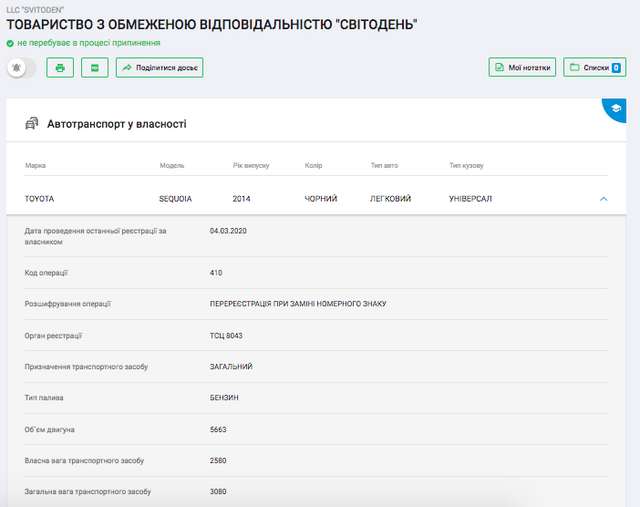Screen dimensions: 640x507
Task: Click the company title 'СВІТОДЕНЬ'
Action: [213, 23]
